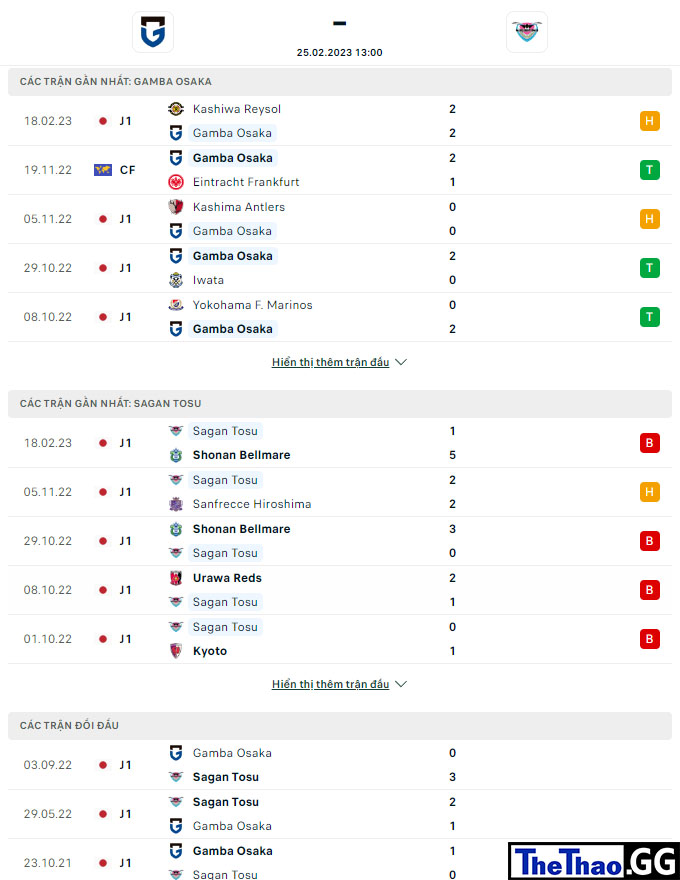Screen dimensions: 680x880
Task: Click the Eintracht Frankfurt team logo
Action: (176, 182)
